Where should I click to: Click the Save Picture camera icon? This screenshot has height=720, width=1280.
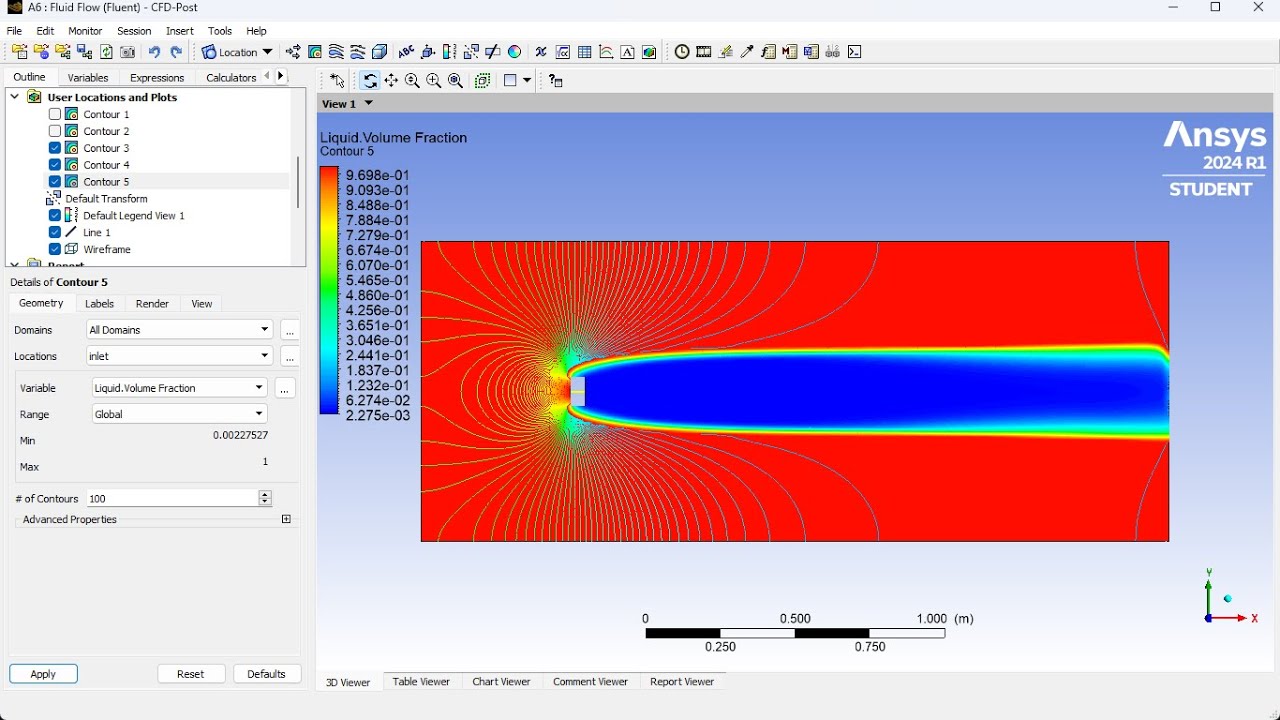point(127,52)
